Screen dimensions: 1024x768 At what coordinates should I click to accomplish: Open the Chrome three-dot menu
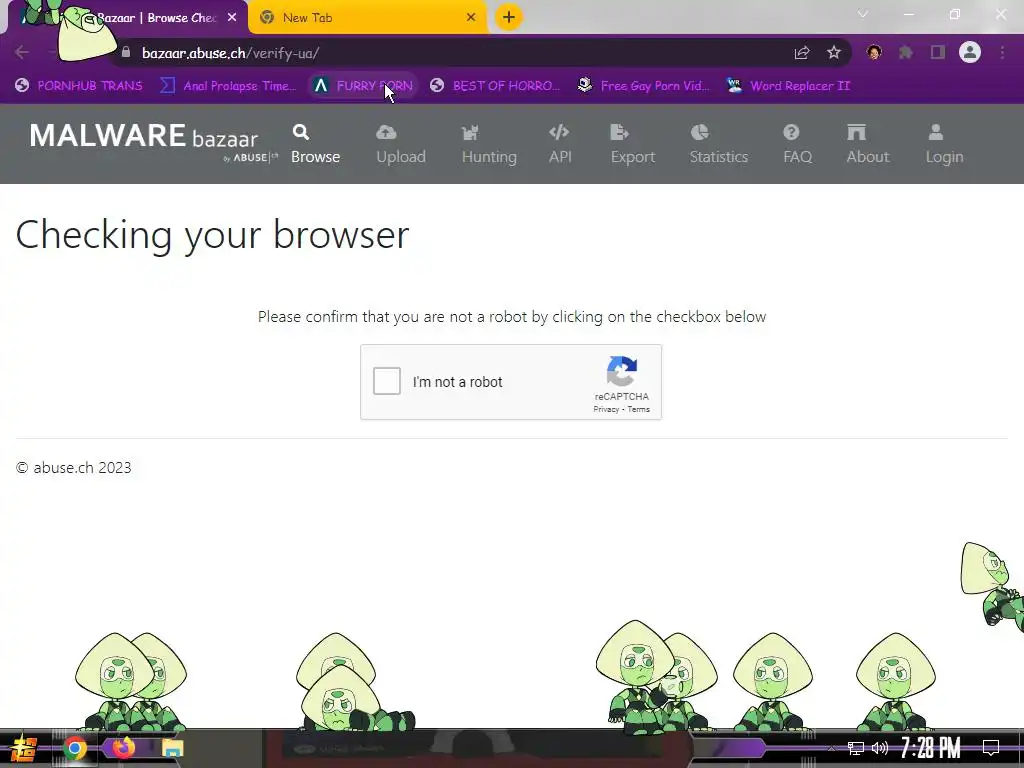click(1002, 53)
